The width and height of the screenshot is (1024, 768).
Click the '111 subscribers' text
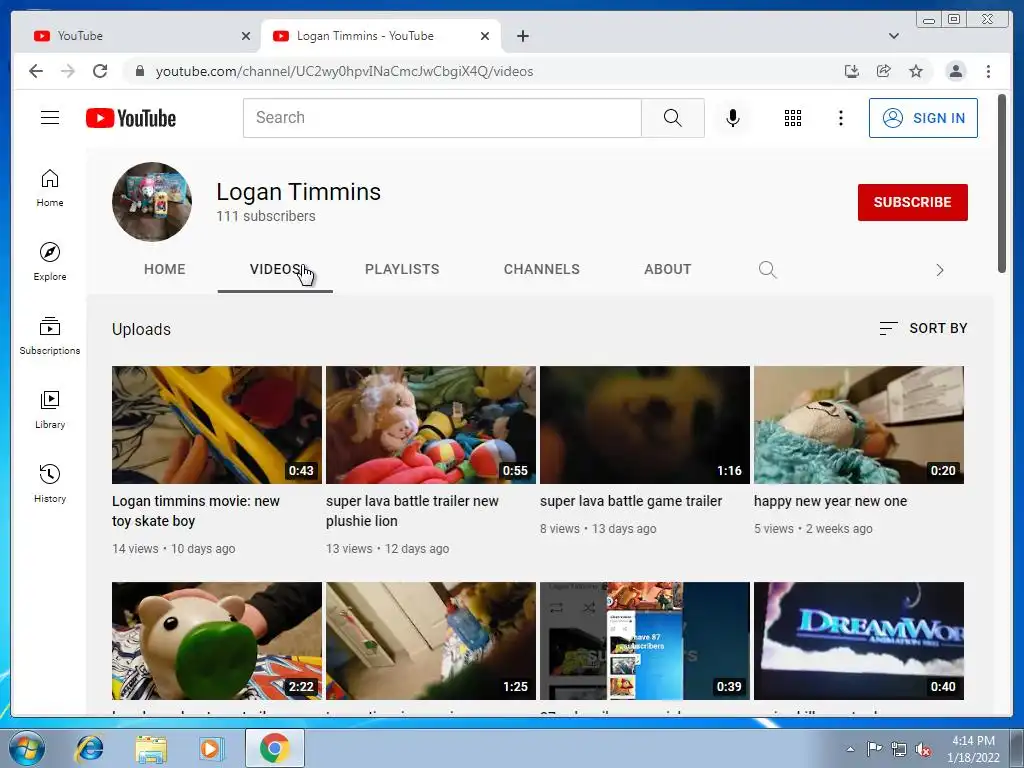coord(266,216)
